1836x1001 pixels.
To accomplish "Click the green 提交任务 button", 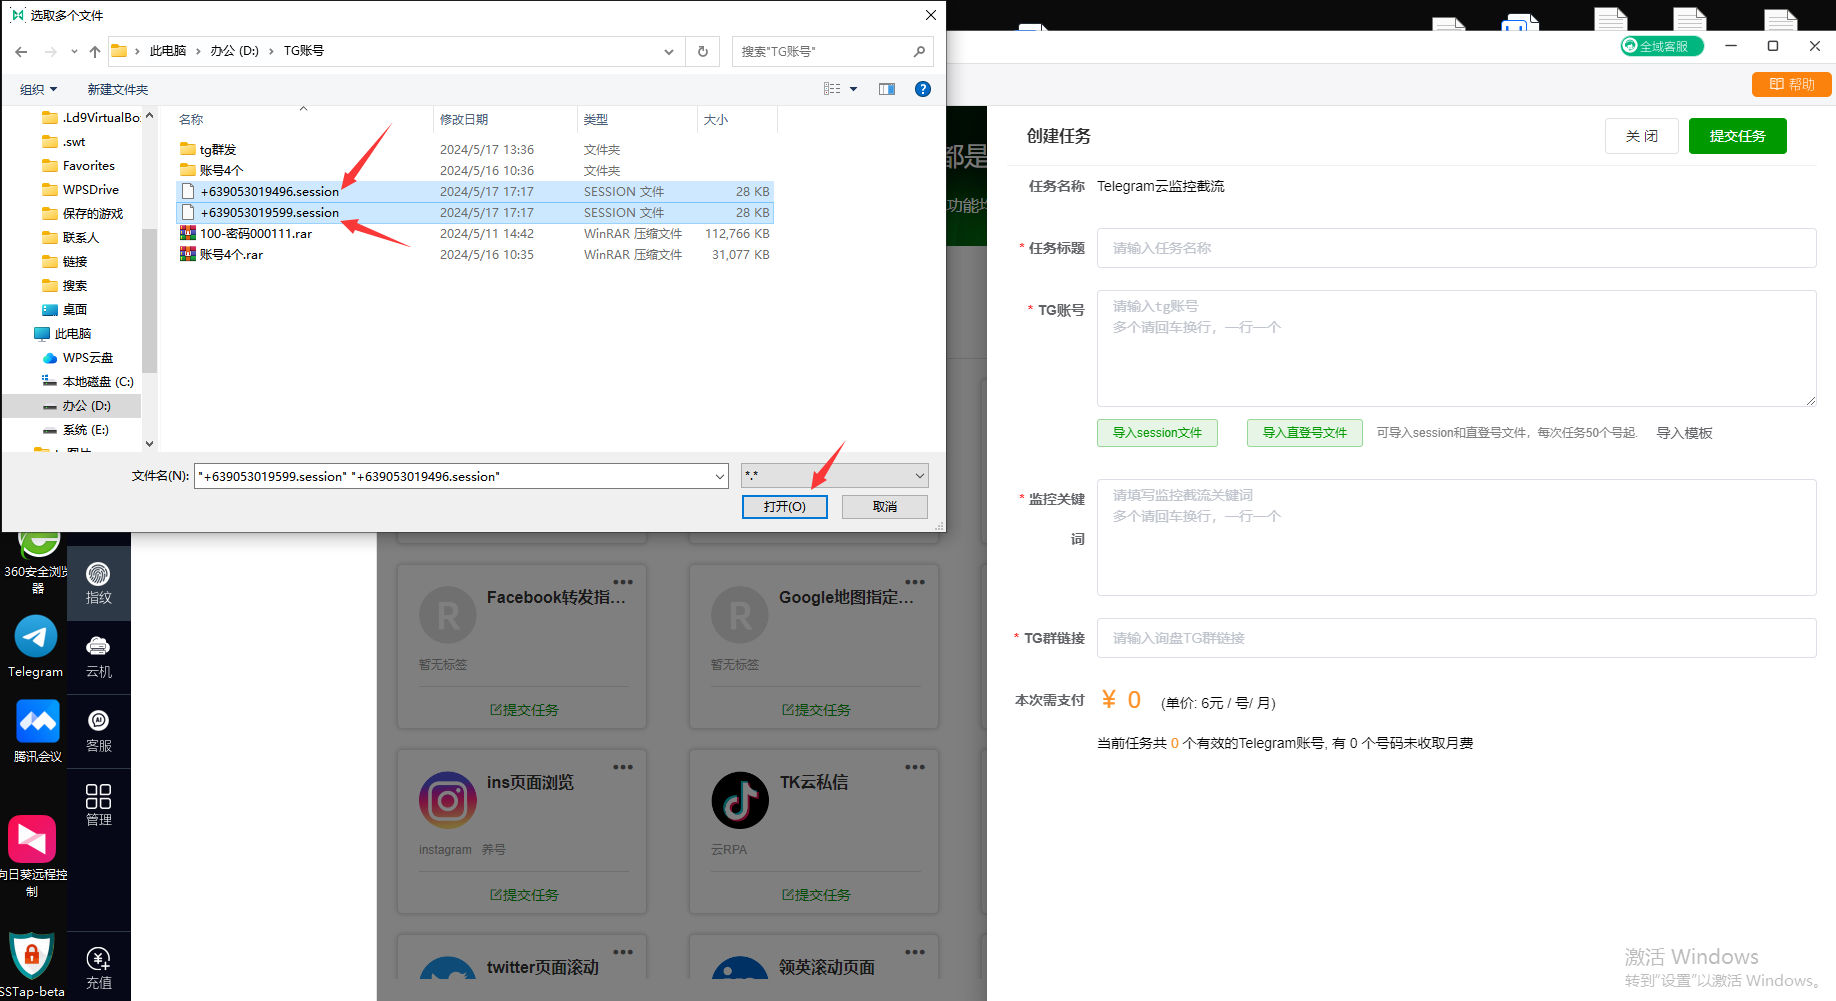I will [x=1737, y=135].
